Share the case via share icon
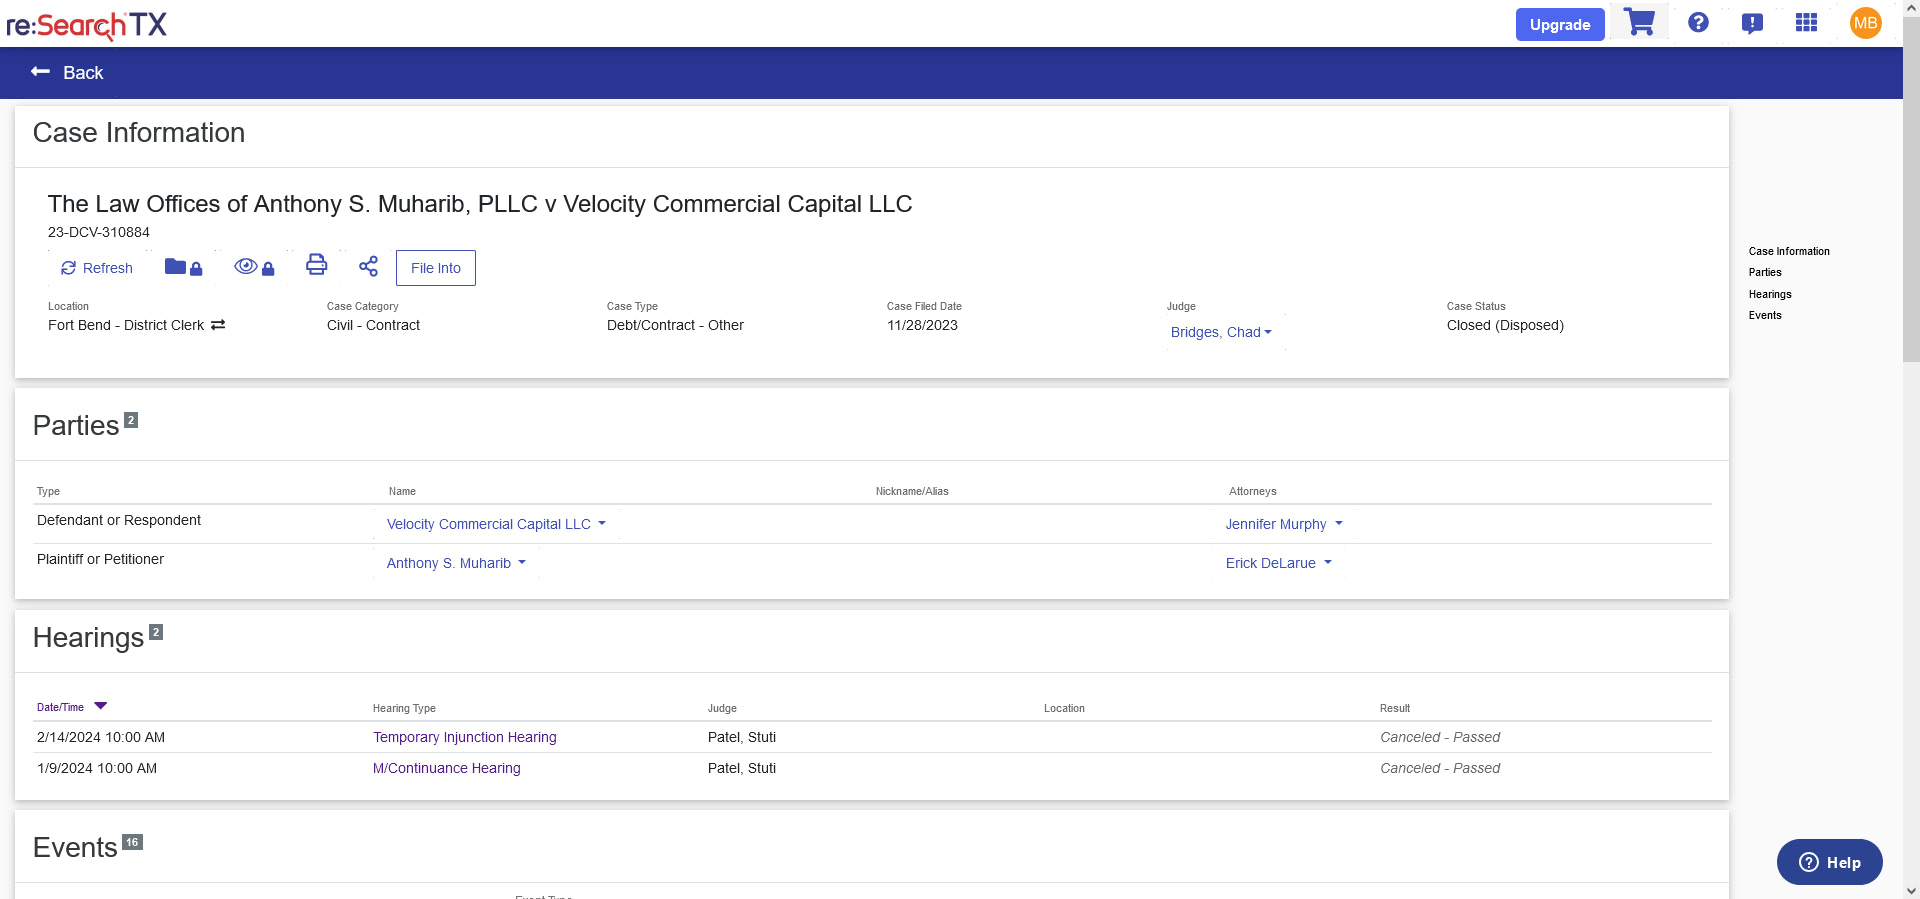The image size is (1920, 899). 368,266
